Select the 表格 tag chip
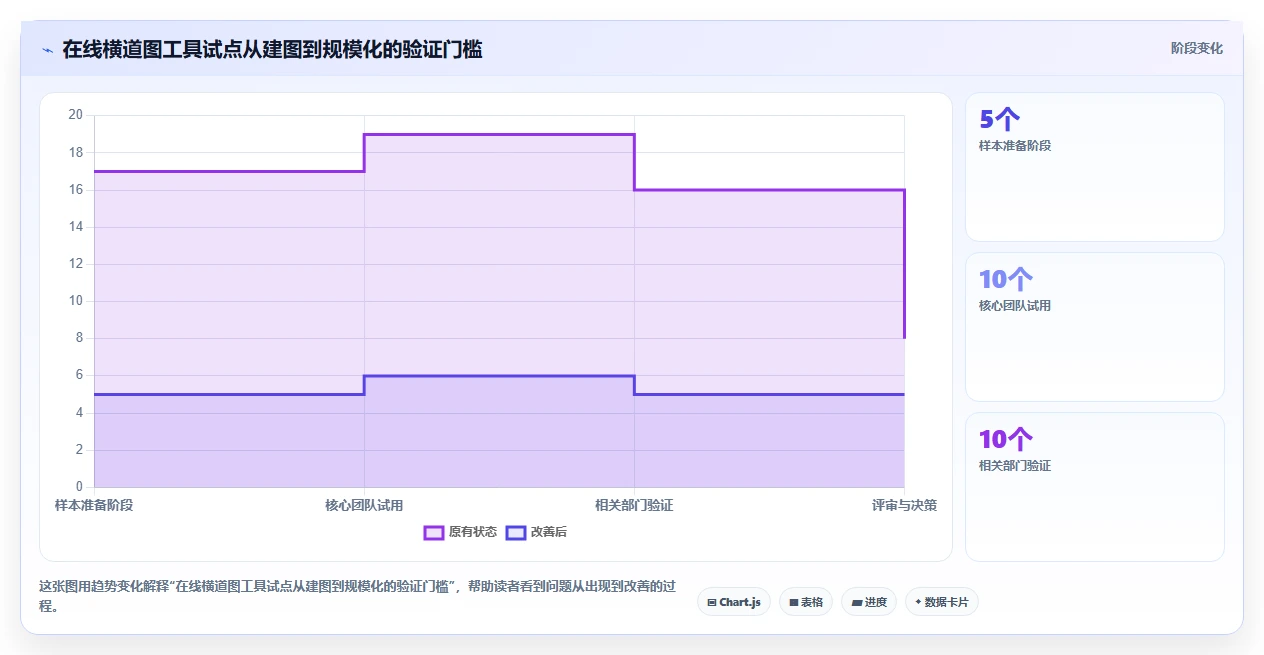Viewport: 1264px width, 655px height. click(x=806, y=602)
